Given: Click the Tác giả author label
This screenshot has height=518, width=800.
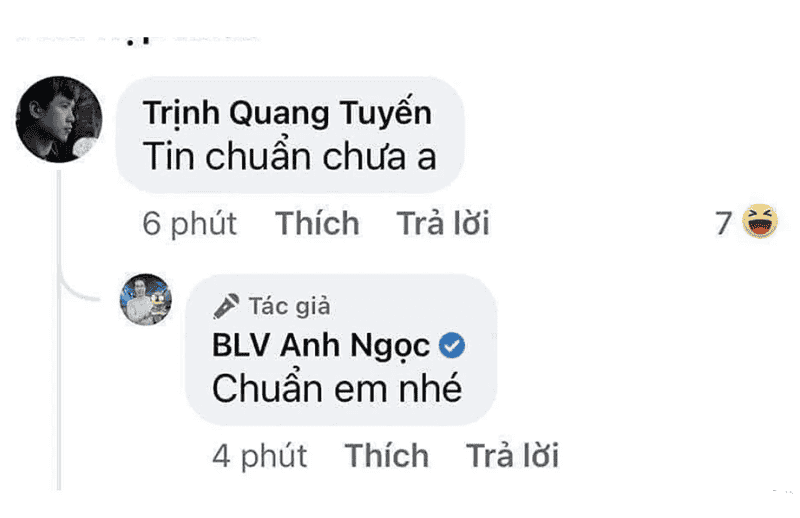Looking at the screenshot, I should coord(289,306).
